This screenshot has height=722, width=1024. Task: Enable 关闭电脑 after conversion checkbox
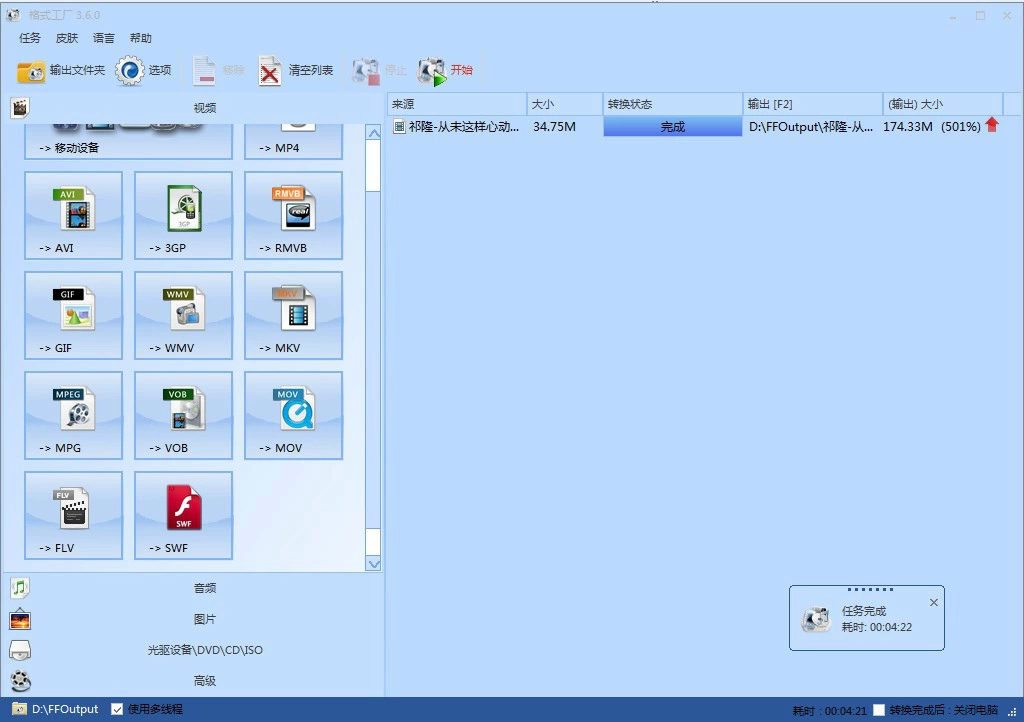pyautogui.click(x=879, y=710)
